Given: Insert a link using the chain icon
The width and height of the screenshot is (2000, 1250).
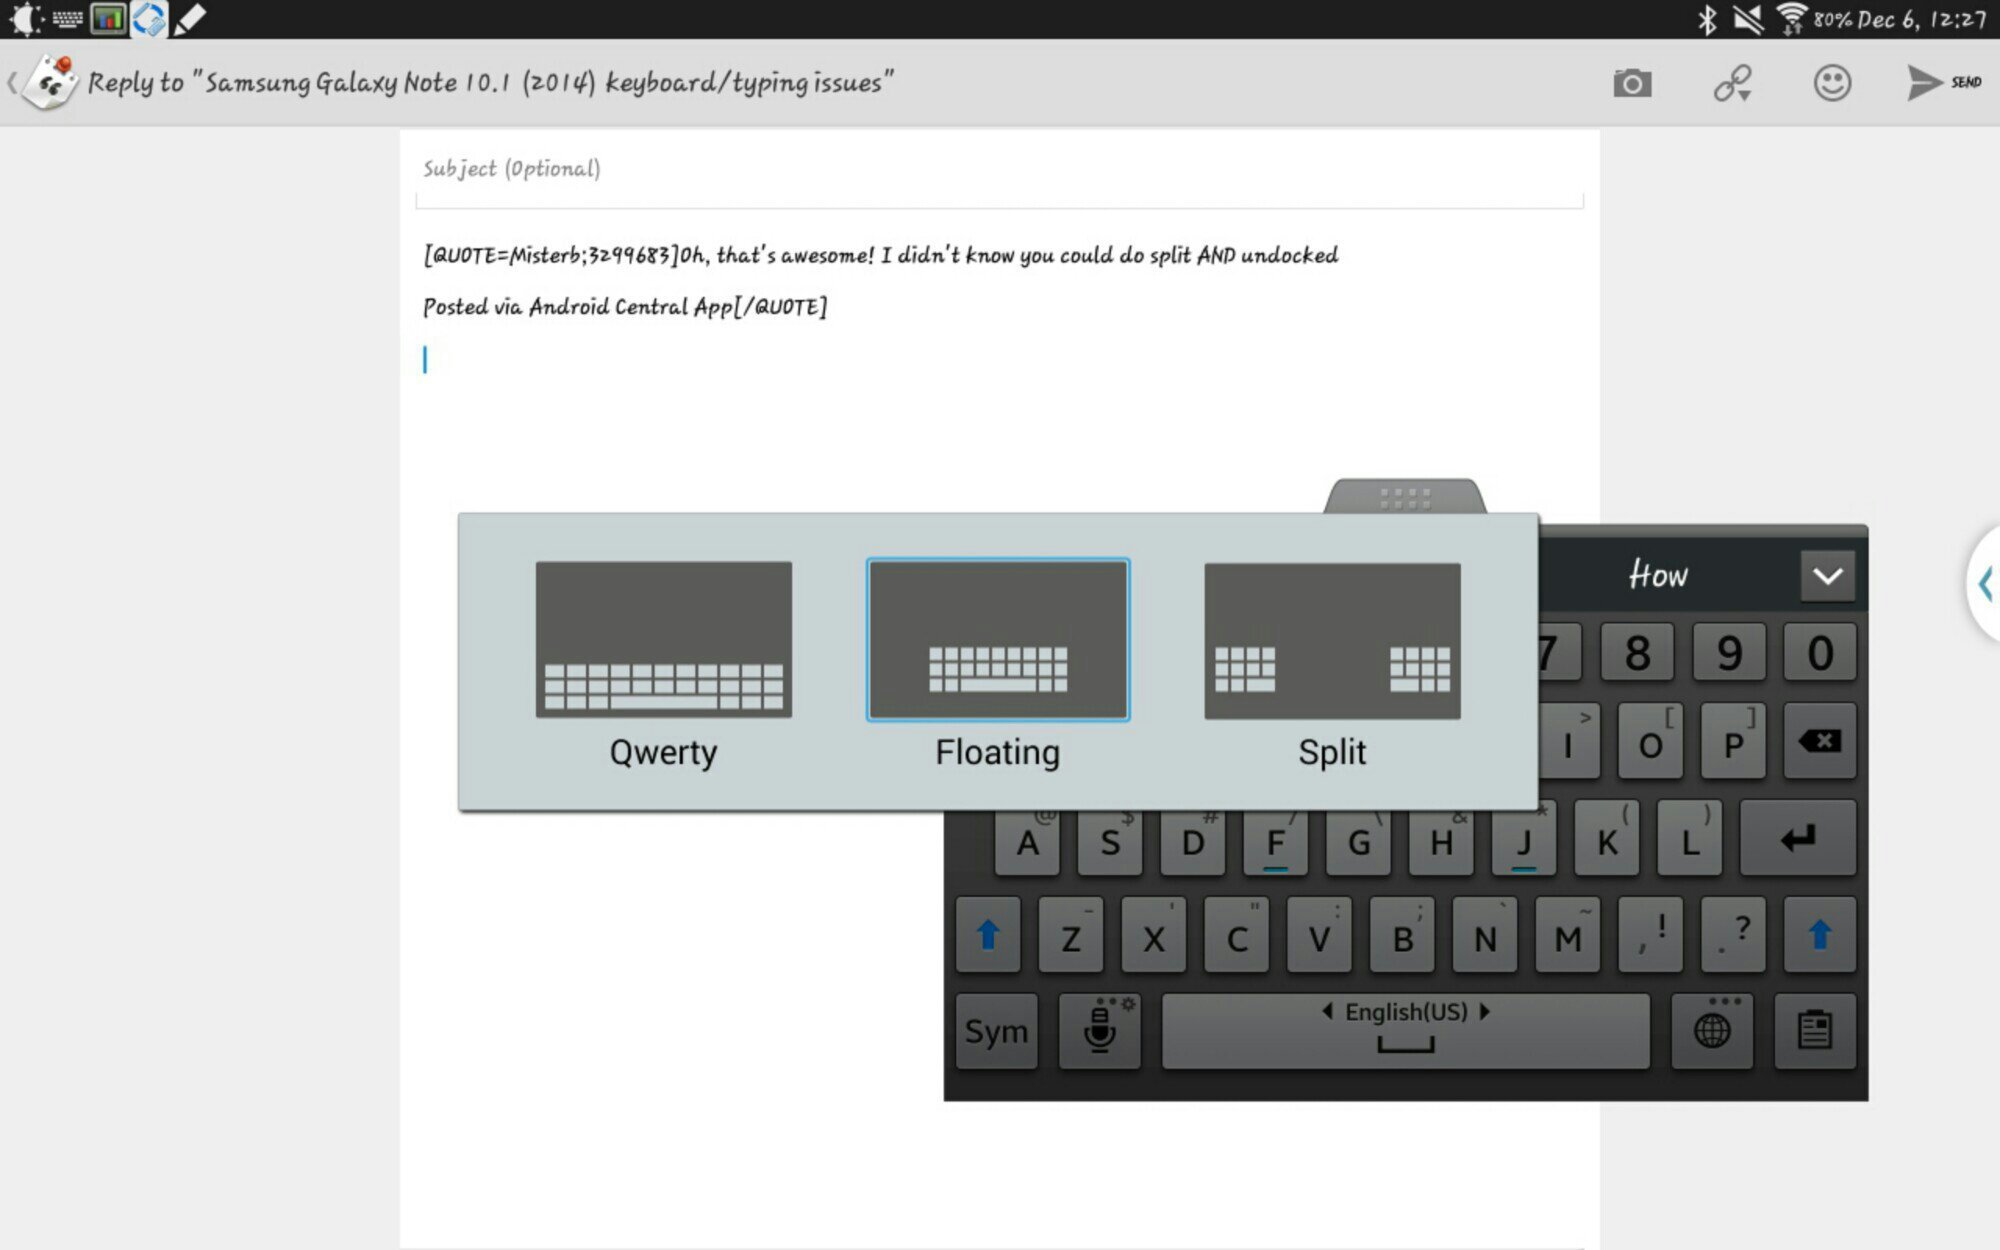Looking at the screenshot, I should 1732,83.
